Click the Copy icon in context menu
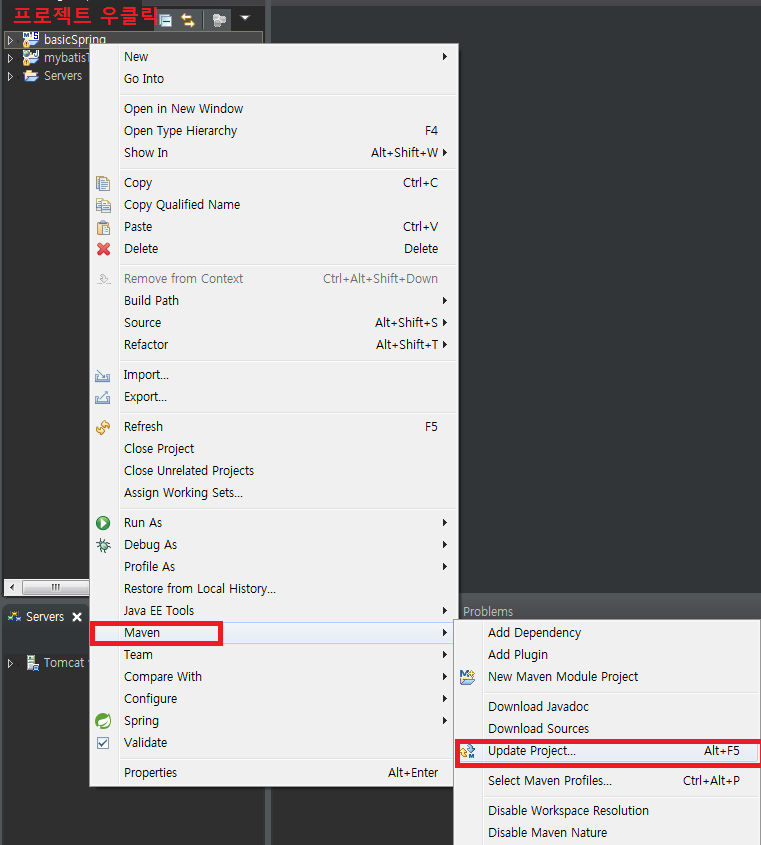This screenshot has height=845, width=761. [103, 183]
